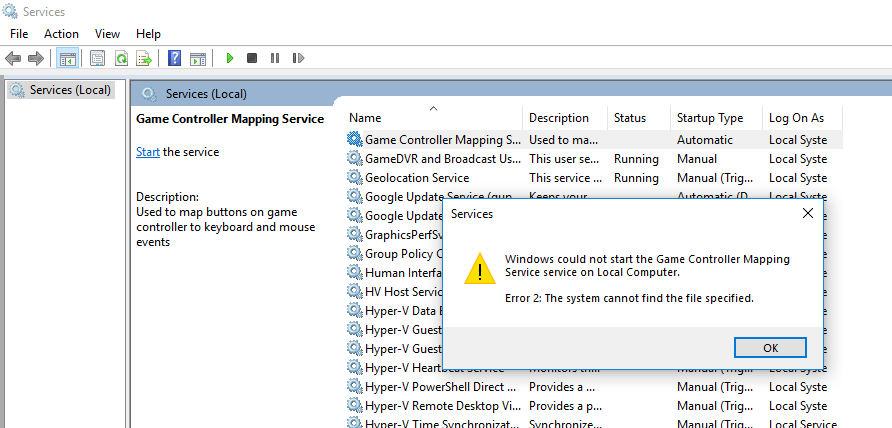This screenshot has width=892, height=428.
Task: Toggle Show/Hide Console Tree button
Action: 68,59
